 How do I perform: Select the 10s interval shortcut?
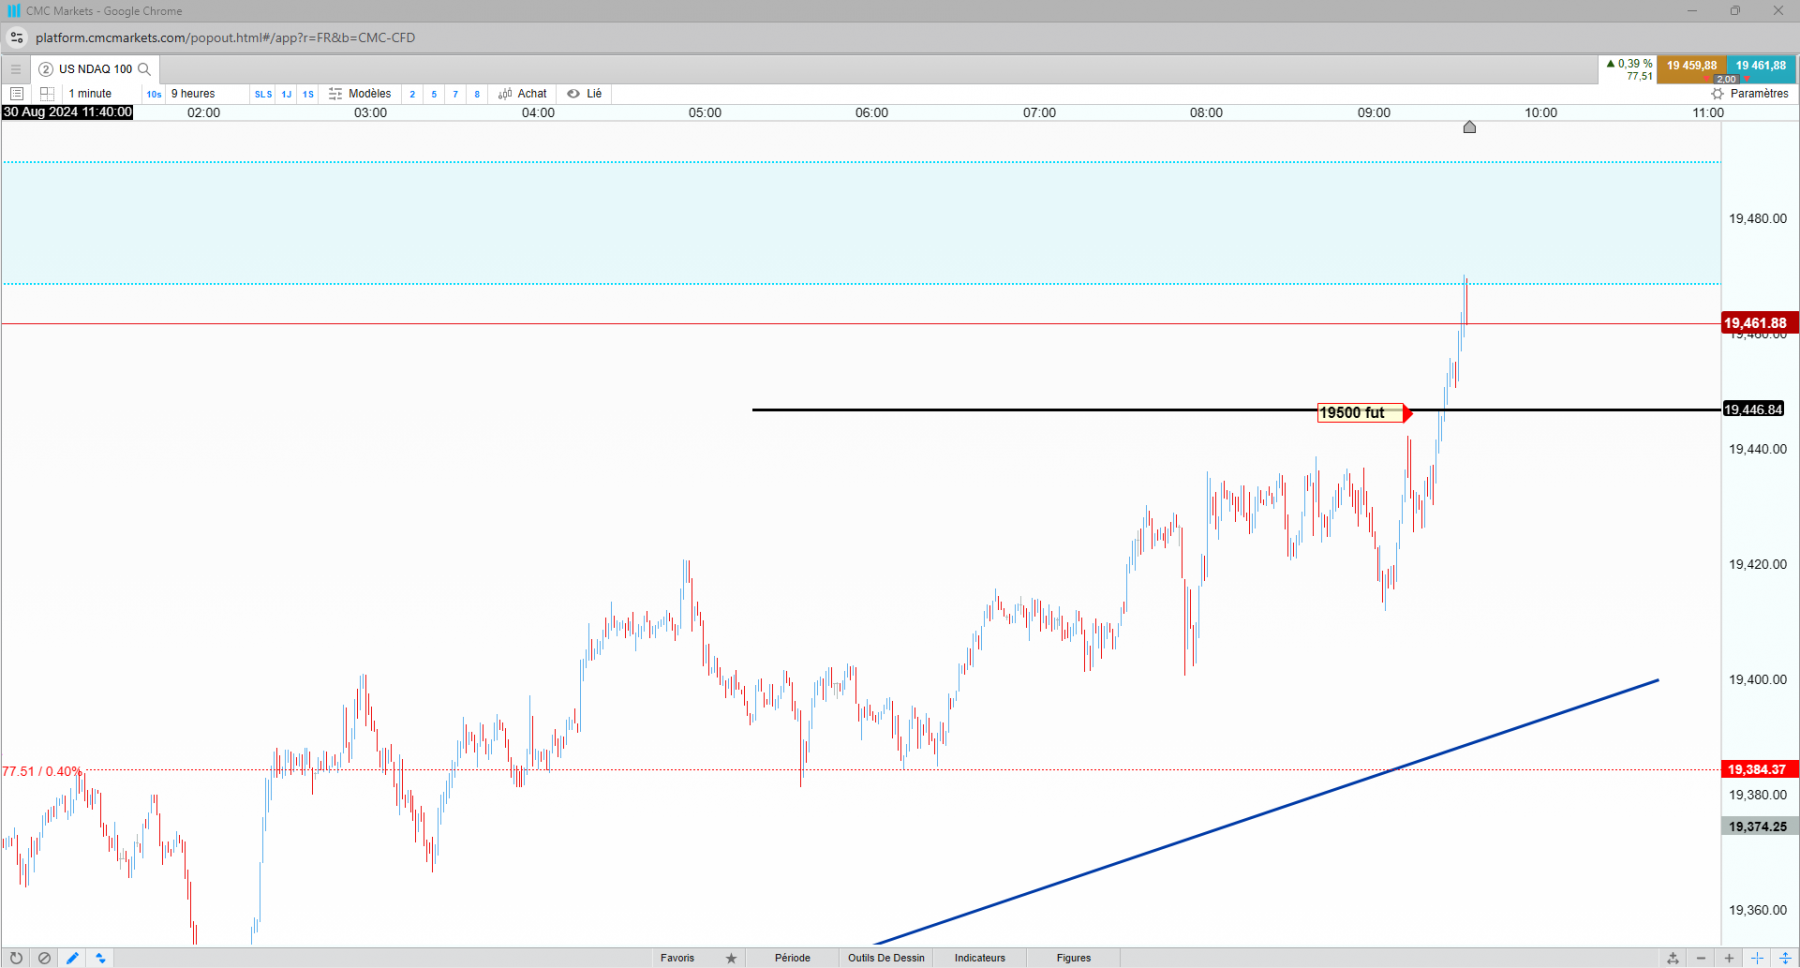tap(154, 94)
